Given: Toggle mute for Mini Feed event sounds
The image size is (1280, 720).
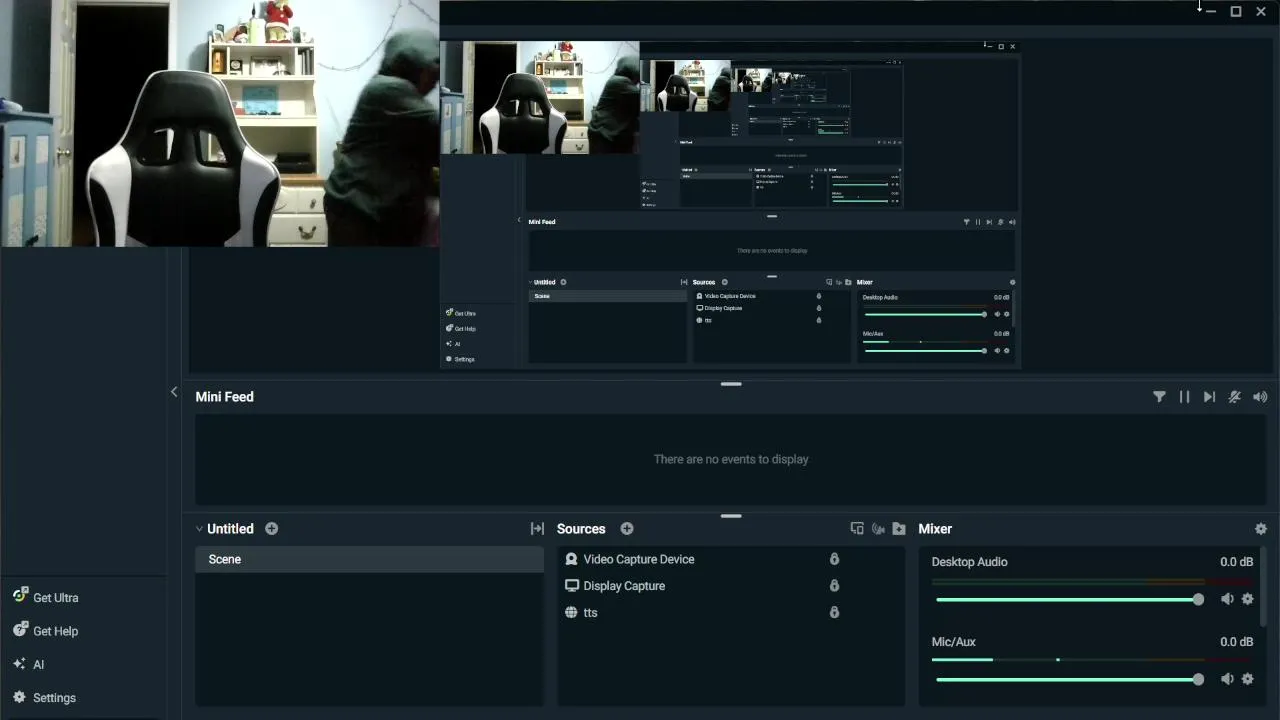Looking at the screenshot, I should (1235, 397).
